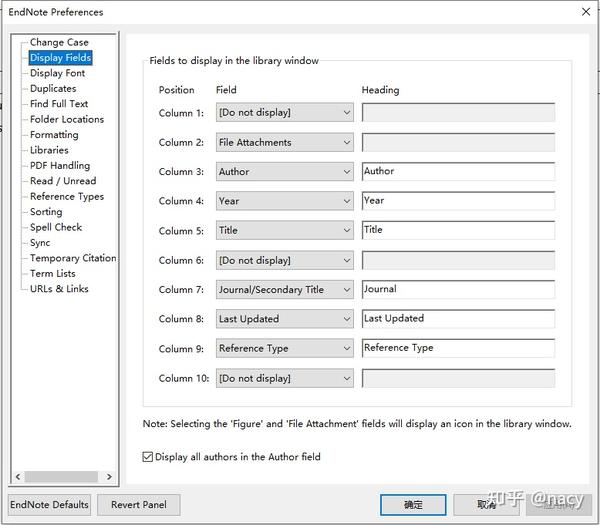Select Sync preferences
The height and width of the screenshot is (525, 600).
40,243
